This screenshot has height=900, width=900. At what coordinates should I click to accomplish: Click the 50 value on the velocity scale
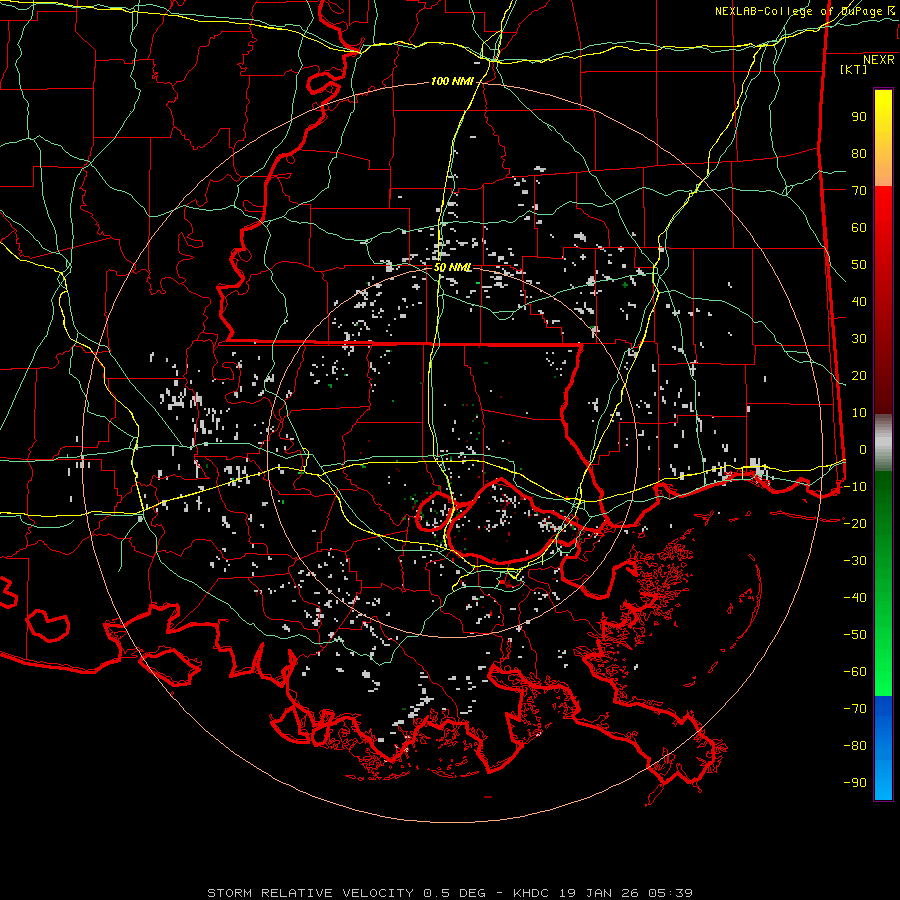point(859,265)
